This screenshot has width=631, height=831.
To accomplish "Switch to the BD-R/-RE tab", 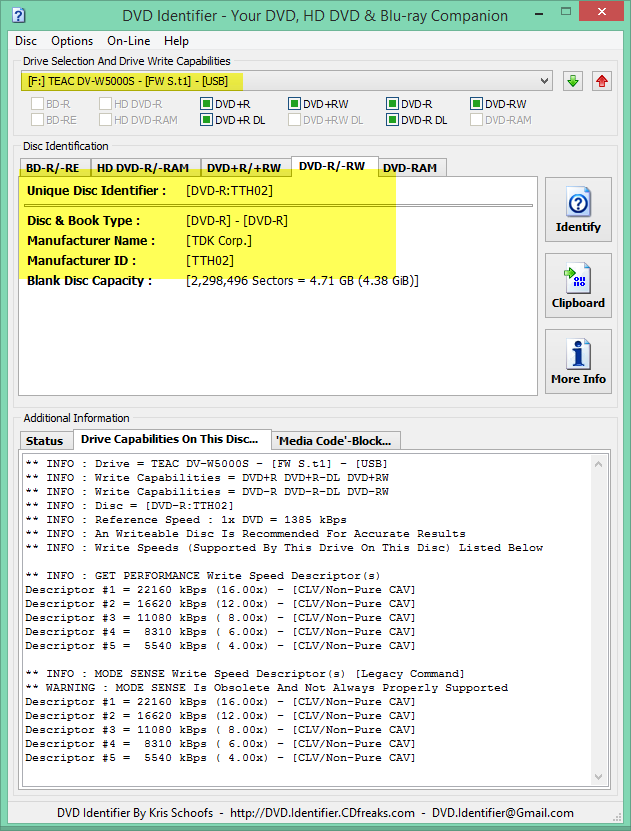I will pyautogui.click(x=53, y=167).
